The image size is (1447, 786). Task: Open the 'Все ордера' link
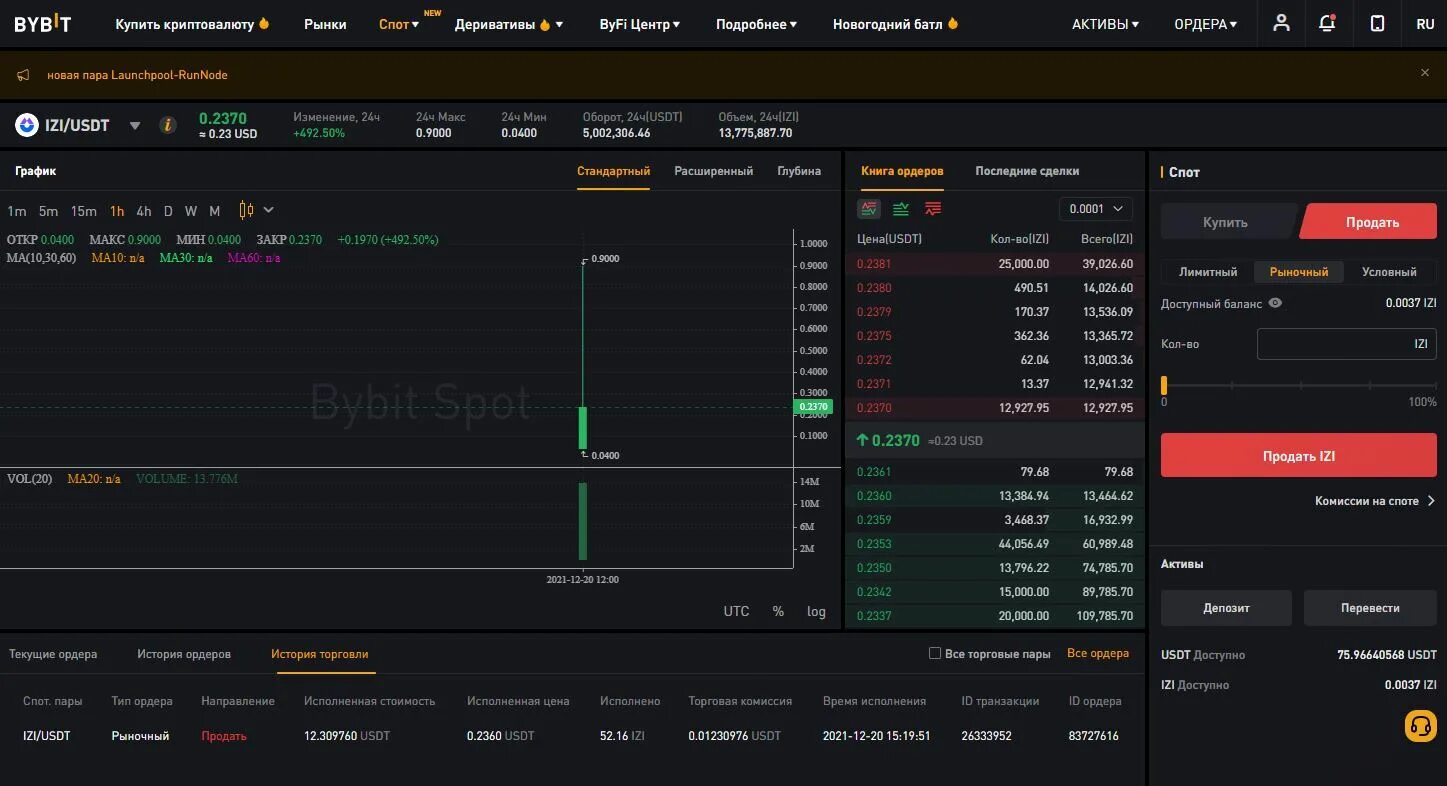(1098, 653)
